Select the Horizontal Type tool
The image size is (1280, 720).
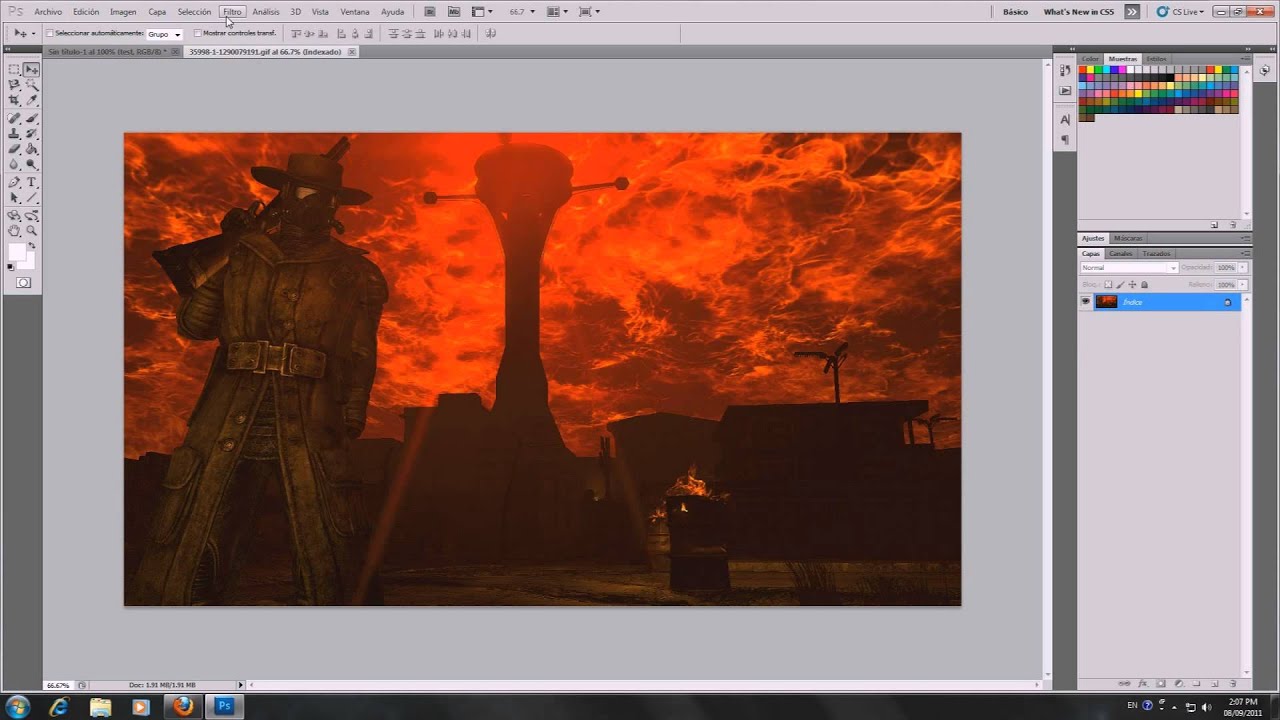point(32,182)
